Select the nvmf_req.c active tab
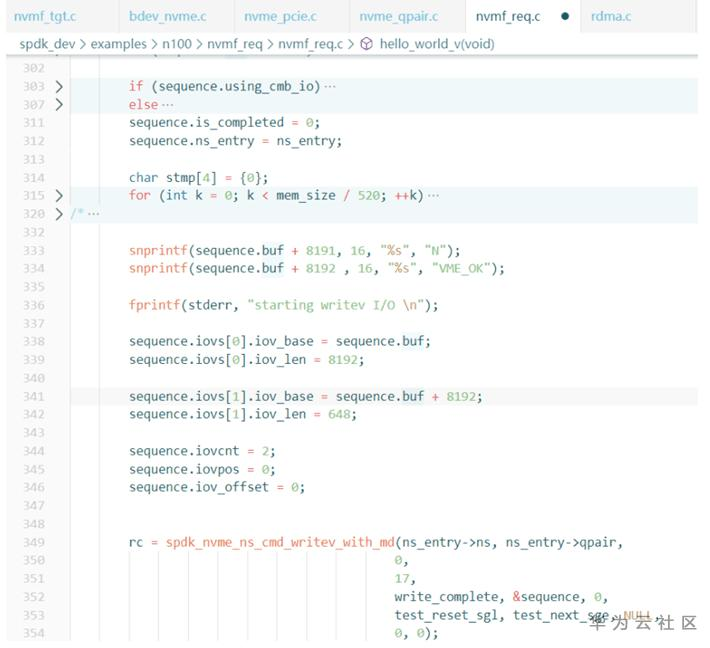The height and width of the screenshot is (648, 710). [x=508, y=17]
